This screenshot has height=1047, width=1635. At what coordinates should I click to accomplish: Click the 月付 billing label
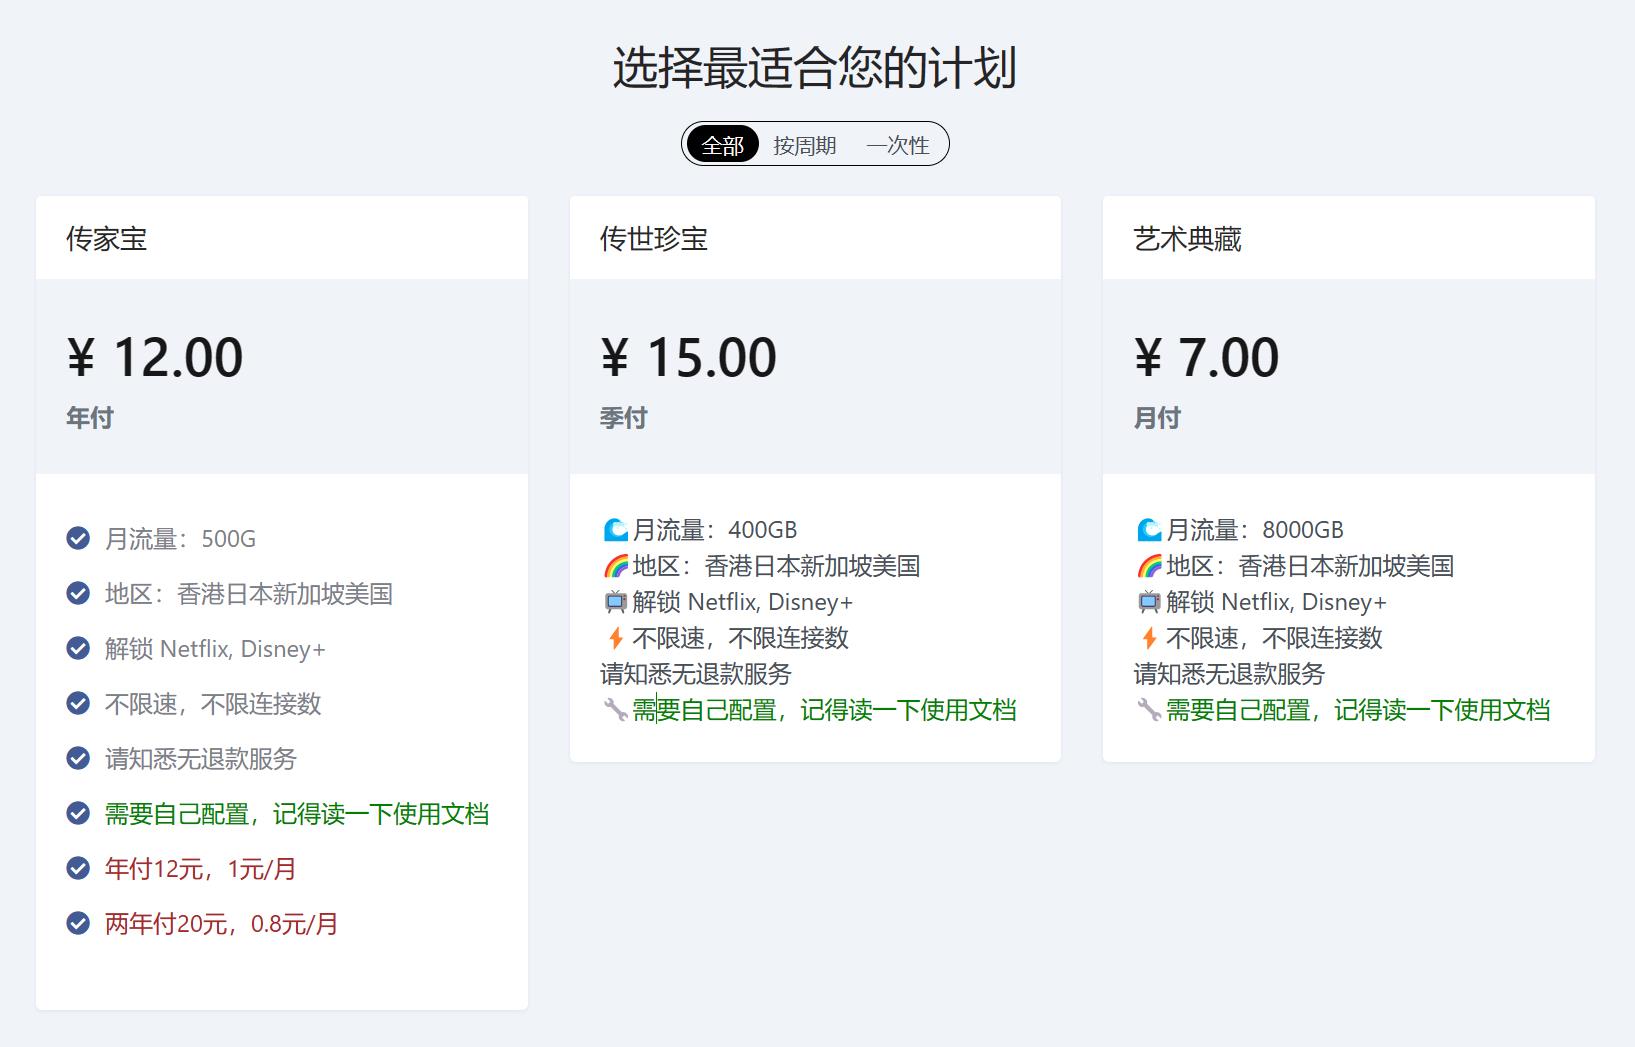(x=1157, y=418)
